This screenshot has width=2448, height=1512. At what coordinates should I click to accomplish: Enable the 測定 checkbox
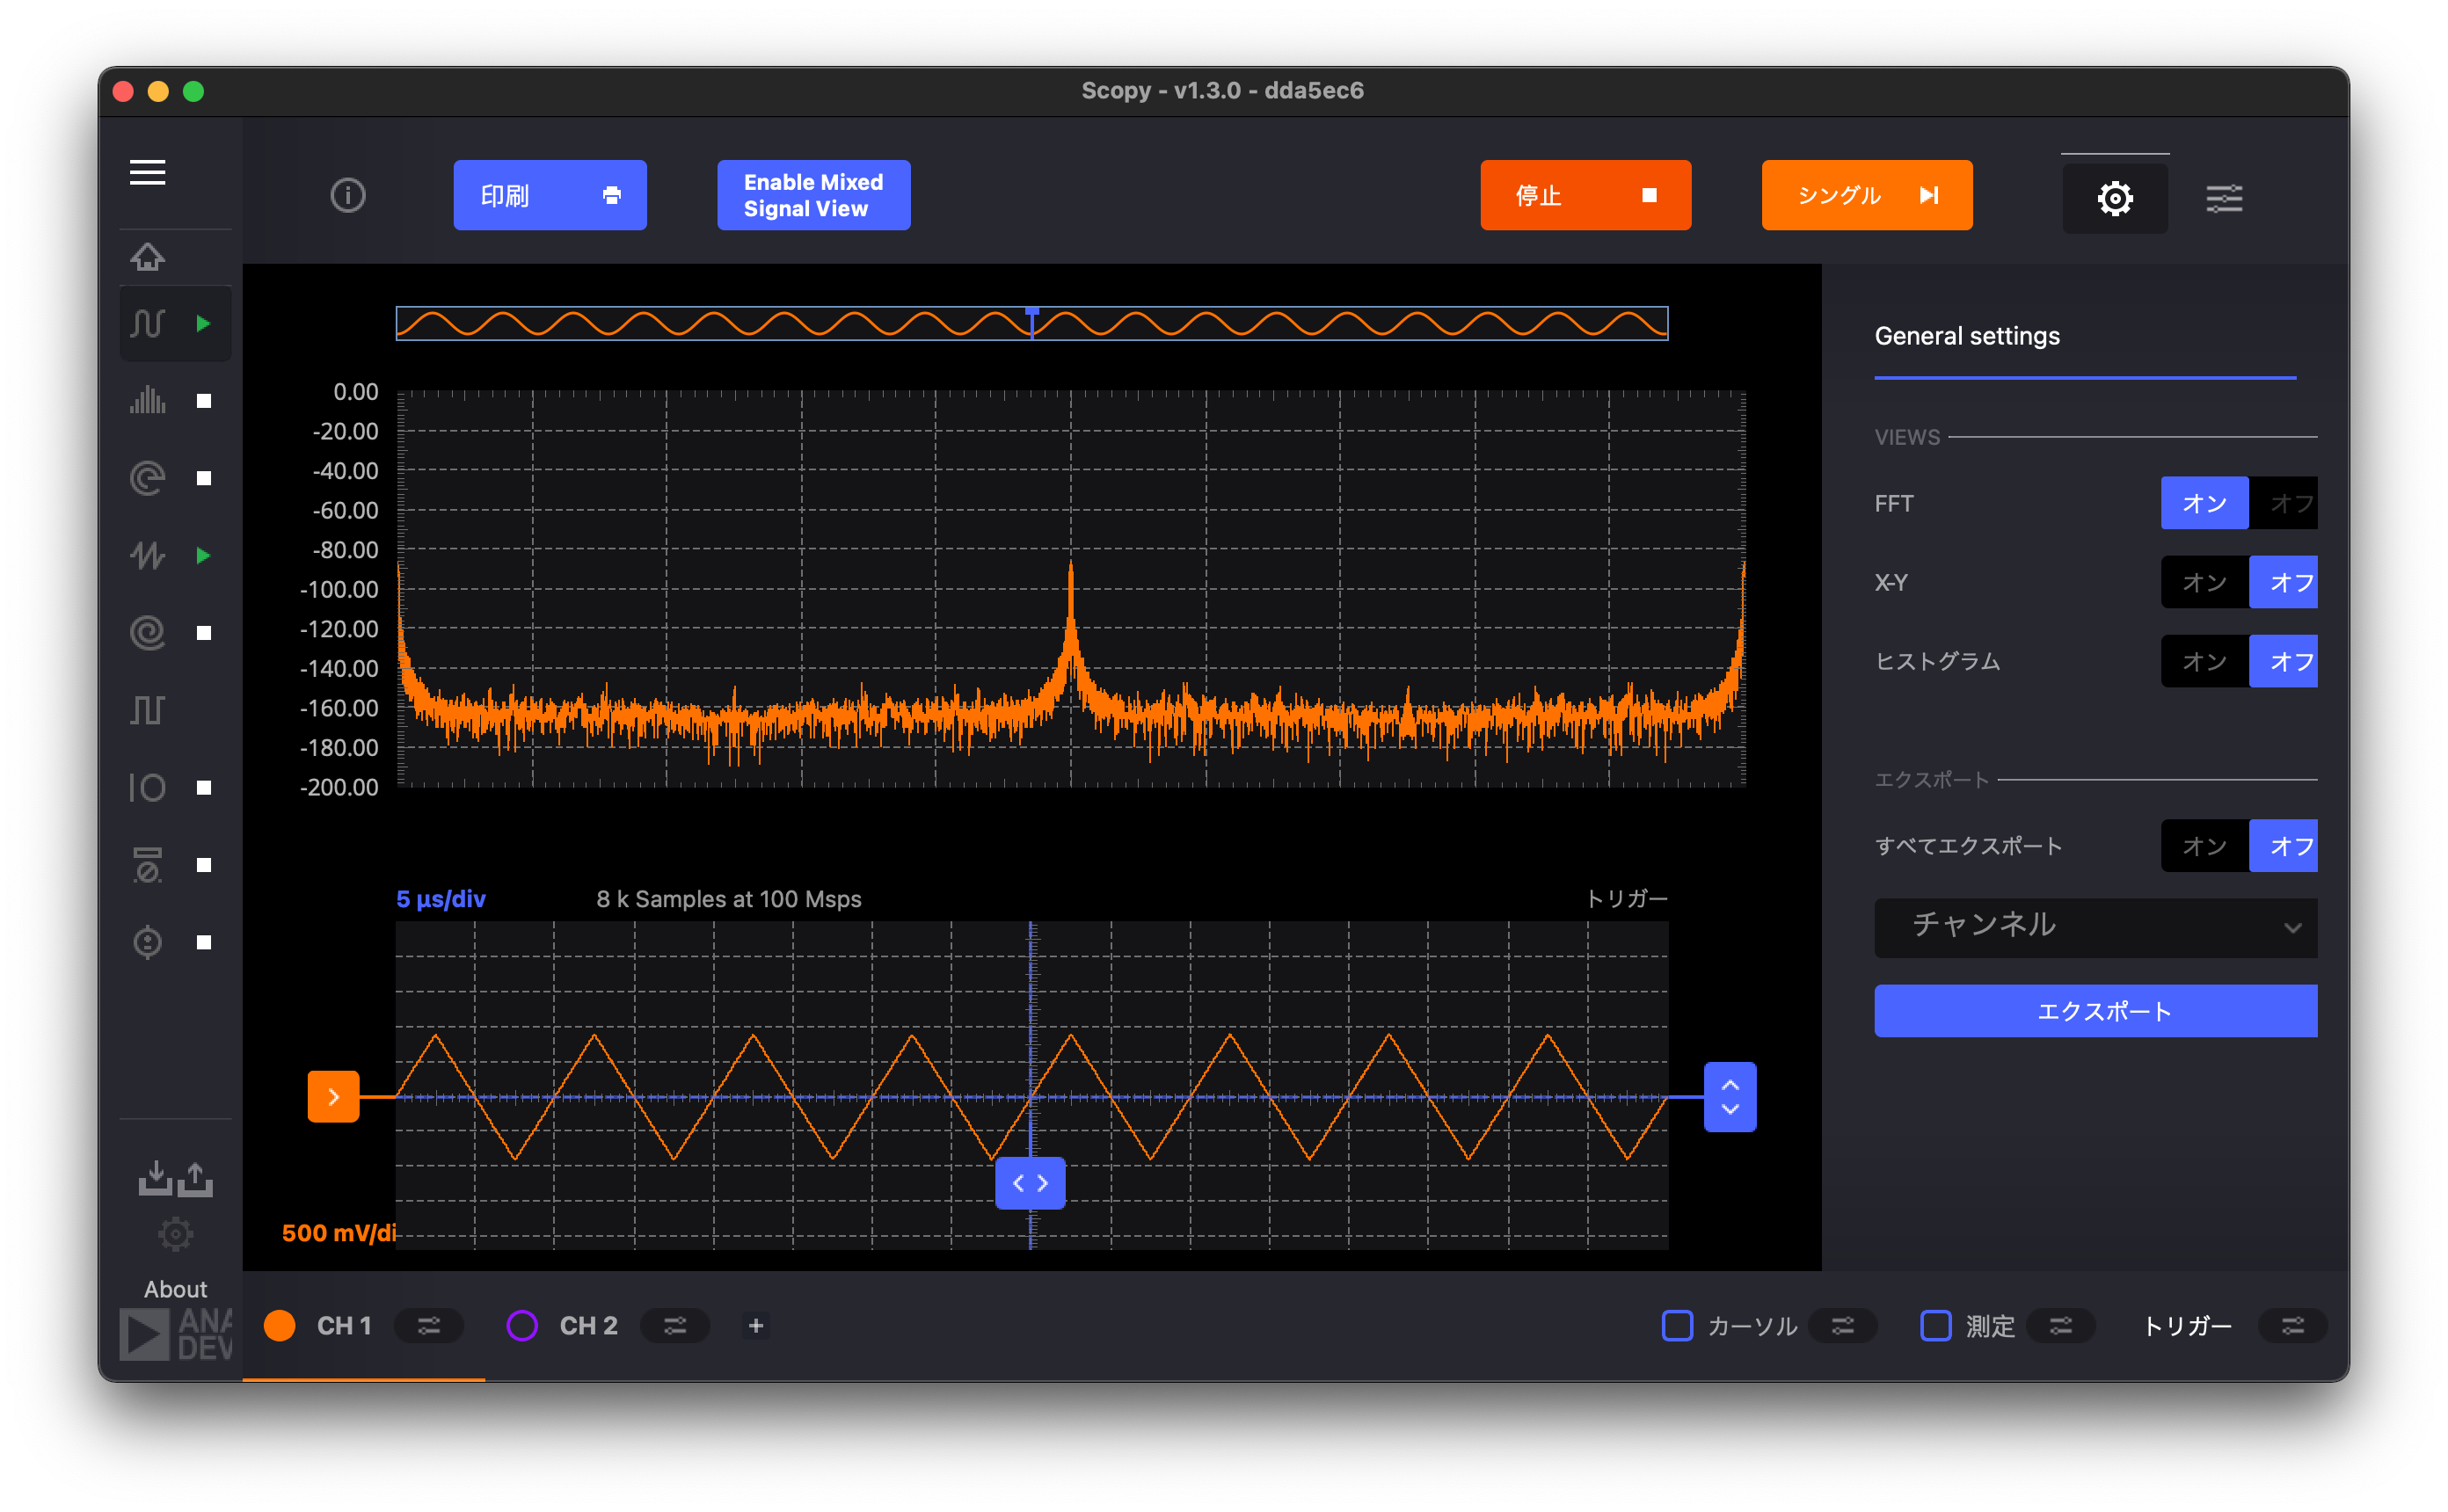click(x=1936, y=1325)
